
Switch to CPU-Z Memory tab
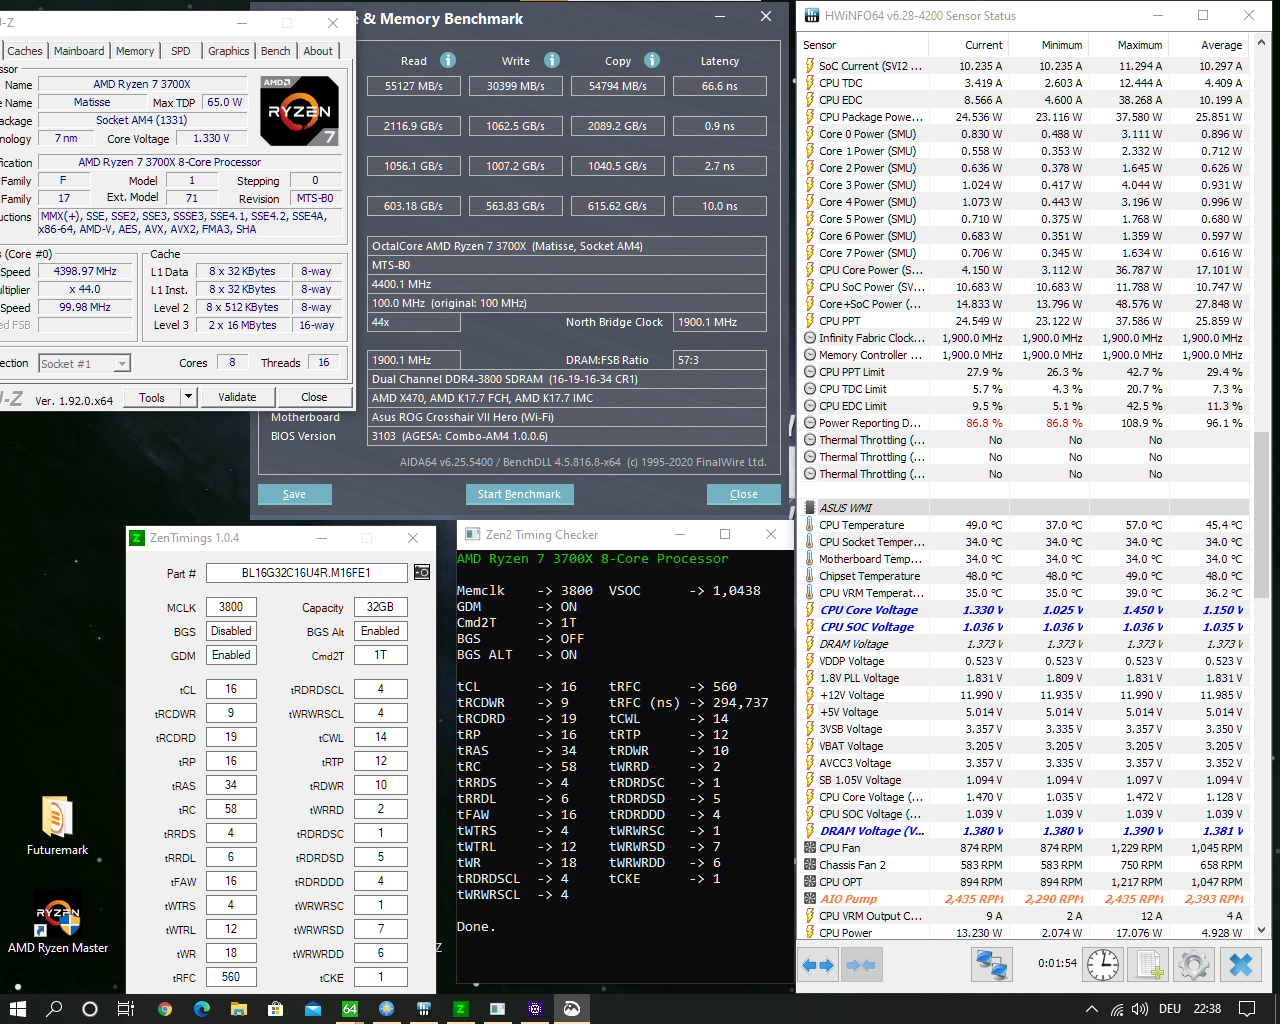pos(135,51)
